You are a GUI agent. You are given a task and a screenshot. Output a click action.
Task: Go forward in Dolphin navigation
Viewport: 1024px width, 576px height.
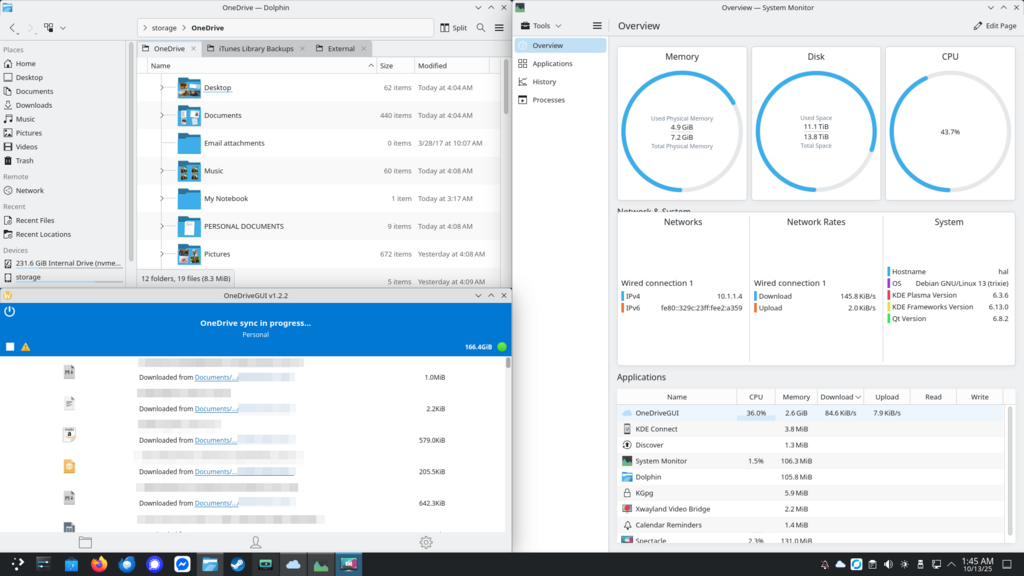(30, 28)
